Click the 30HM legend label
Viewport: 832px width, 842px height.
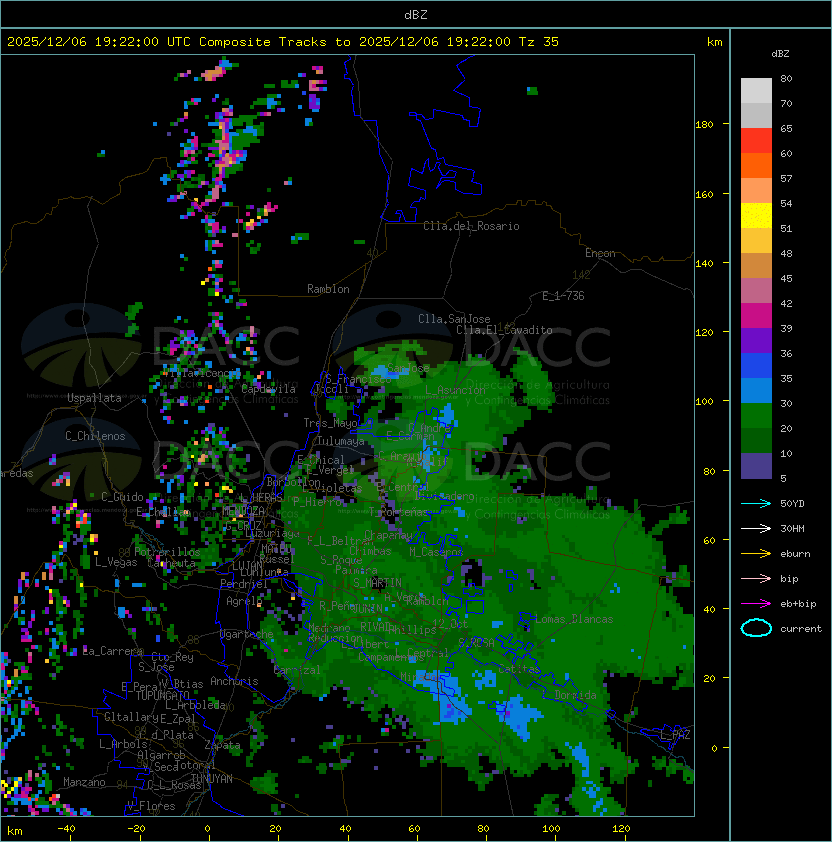[792, 528]
